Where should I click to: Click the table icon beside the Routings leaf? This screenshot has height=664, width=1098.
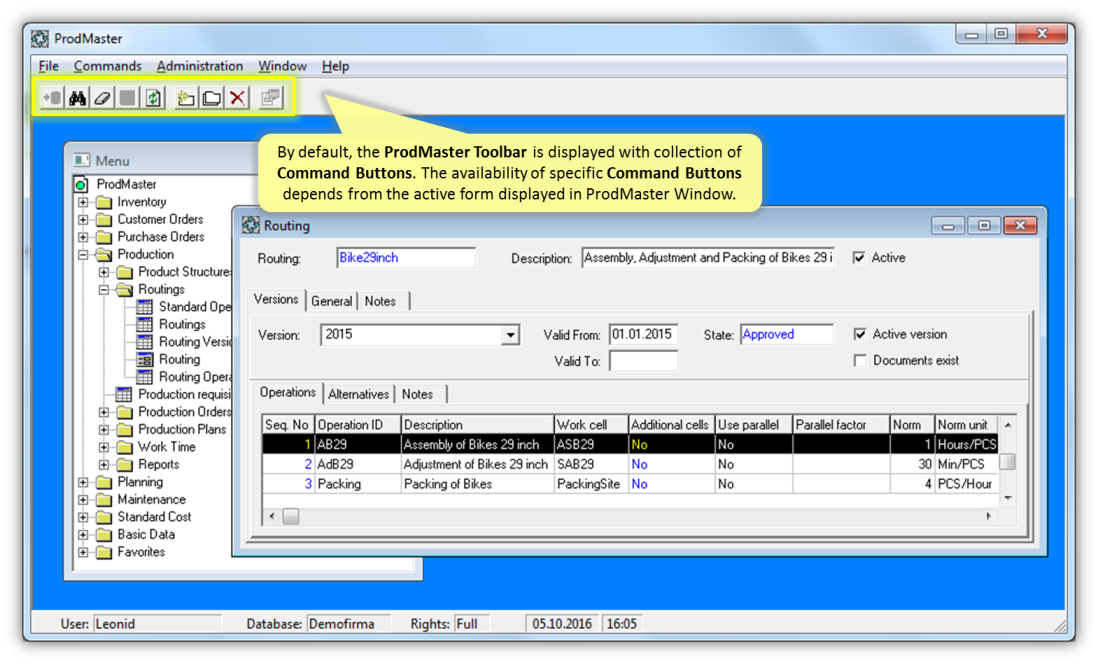[x=144, y=324]
